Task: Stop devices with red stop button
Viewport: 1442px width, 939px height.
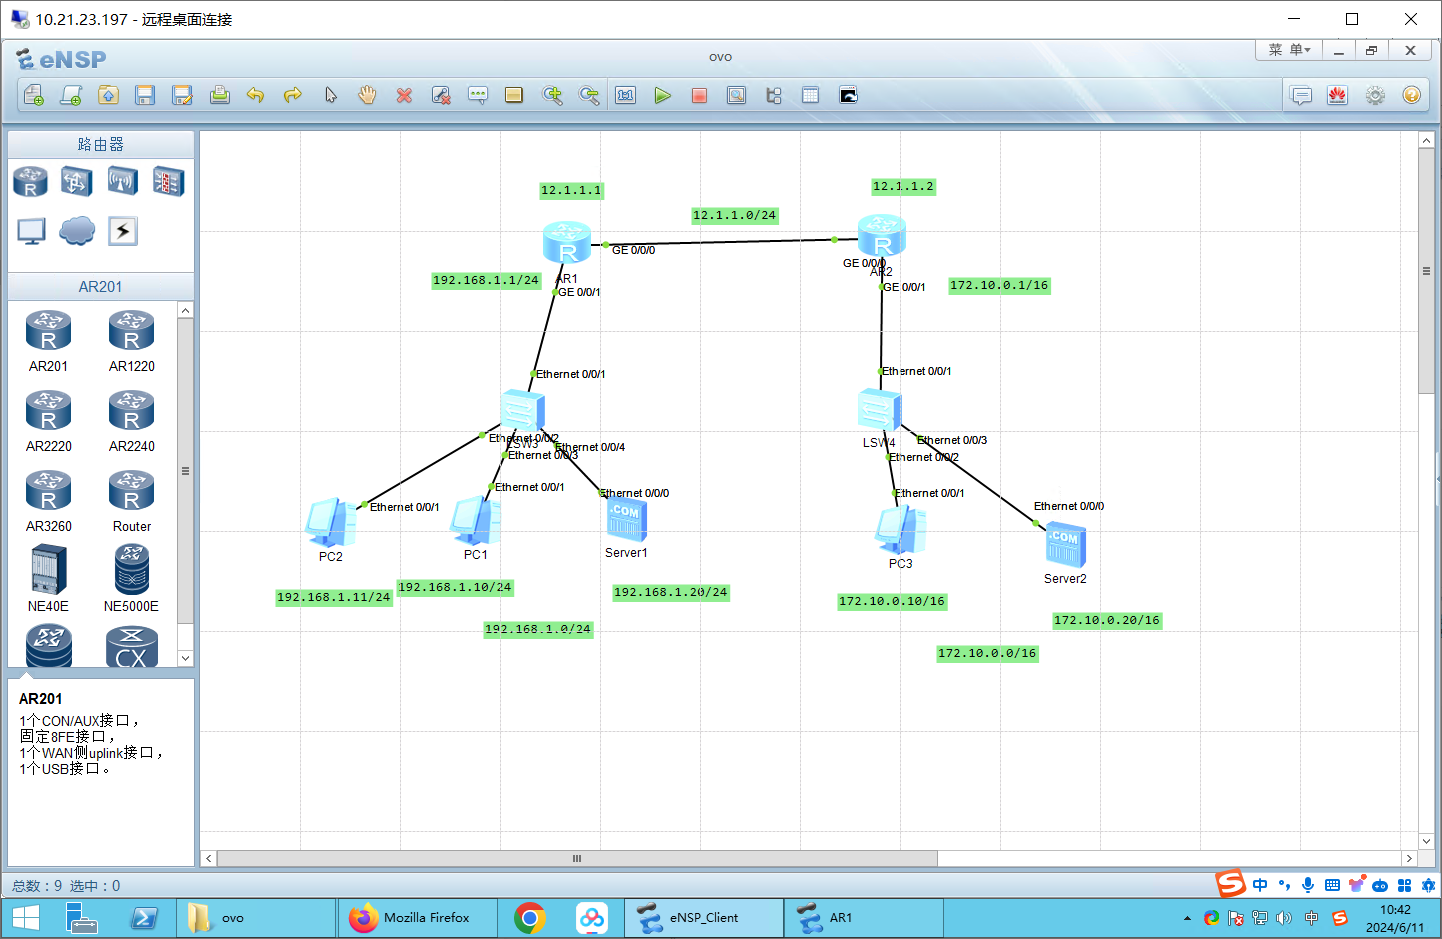Action: click(699, 95)
